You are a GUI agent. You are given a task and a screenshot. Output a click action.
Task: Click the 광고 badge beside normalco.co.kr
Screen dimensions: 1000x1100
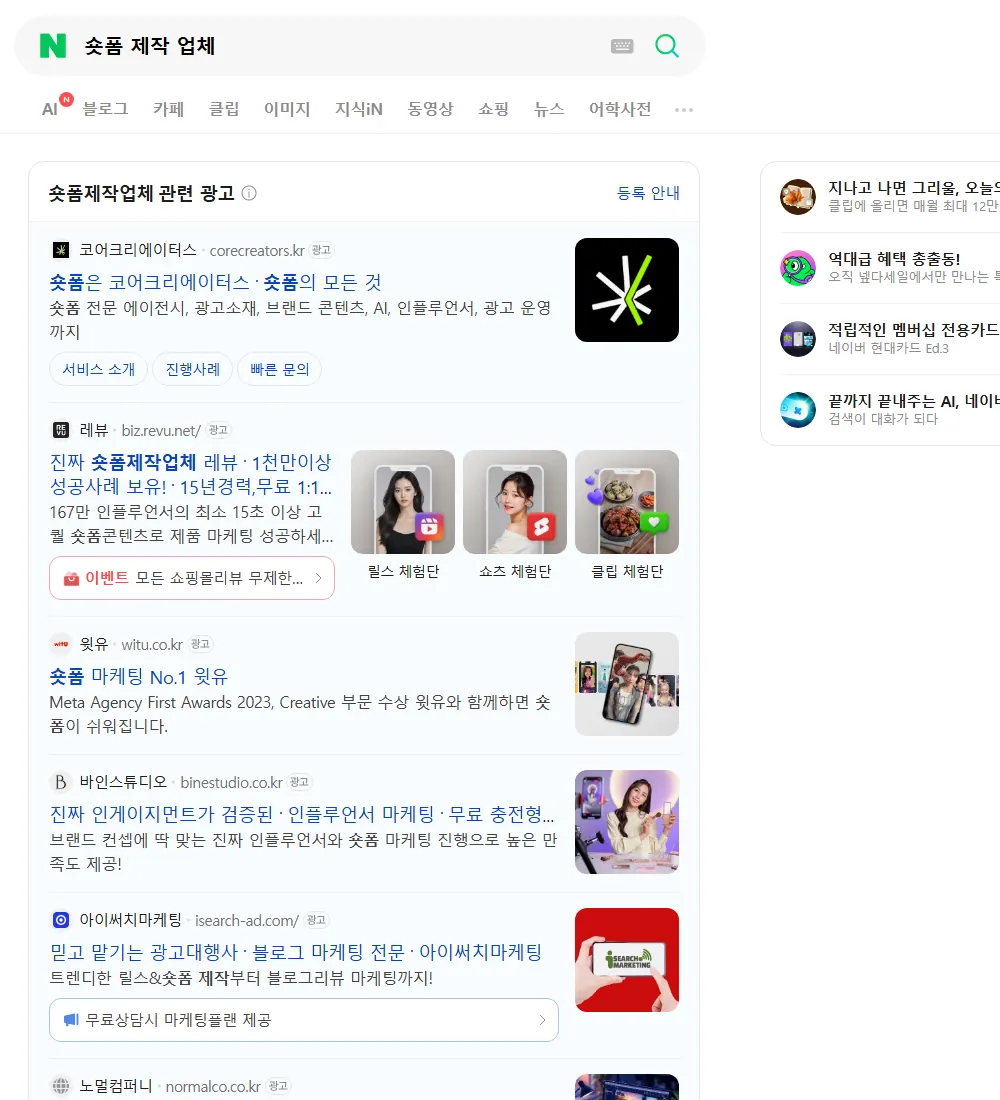click(x=279, y=1086)
